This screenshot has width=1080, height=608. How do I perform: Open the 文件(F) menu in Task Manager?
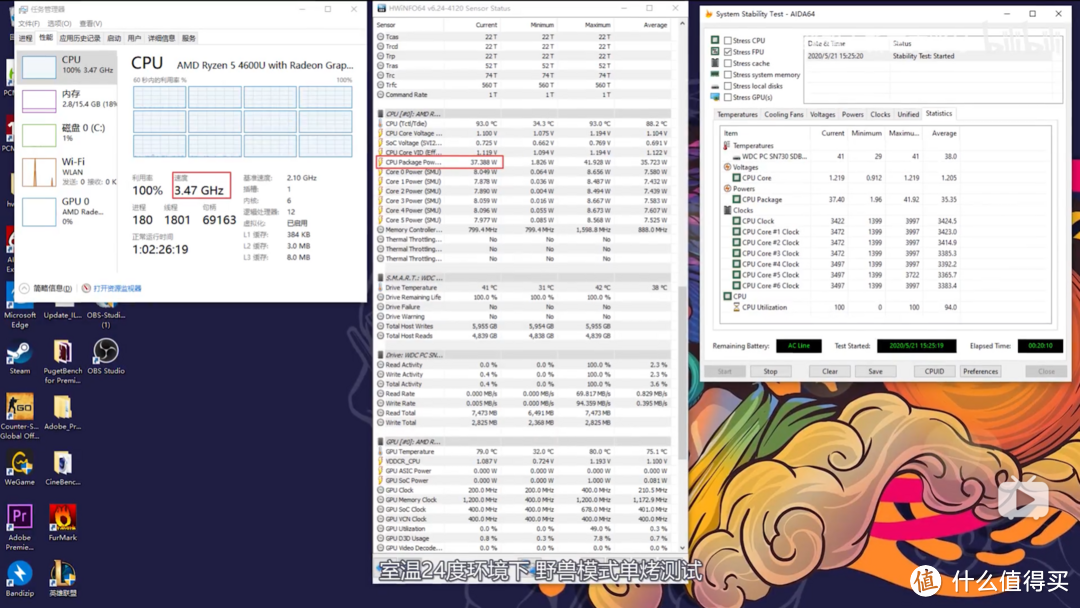pos(29,23)
